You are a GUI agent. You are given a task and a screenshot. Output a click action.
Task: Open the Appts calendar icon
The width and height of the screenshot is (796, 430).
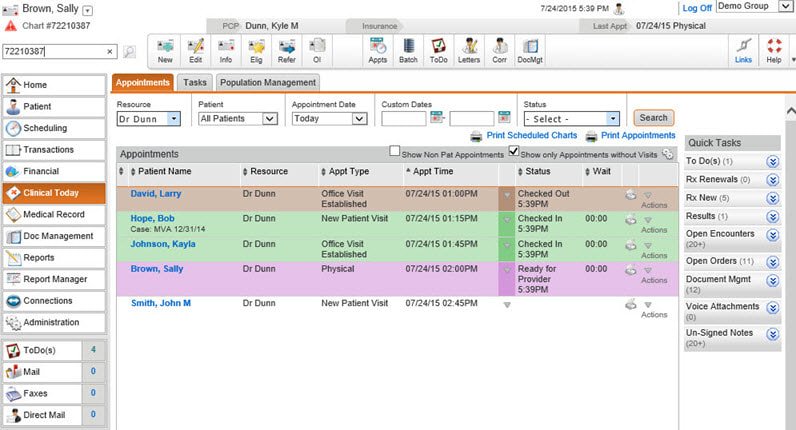(378, 51)
